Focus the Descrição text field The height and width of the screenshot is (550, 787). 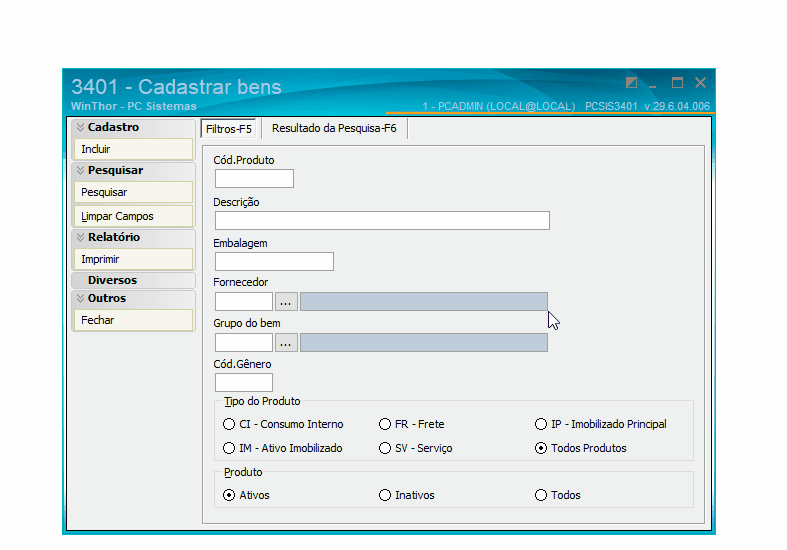382,220
